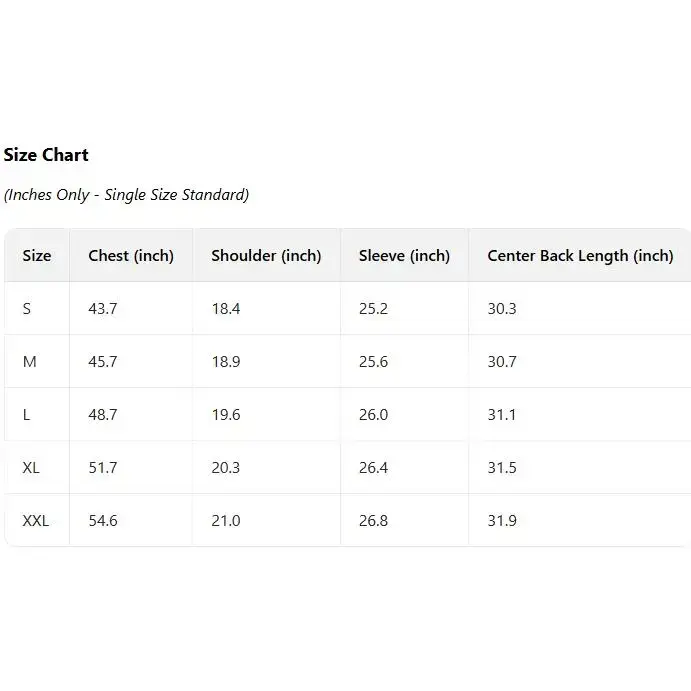This screenshot has width=691, height=691.
Task: Select the Chest (inch) column header
Action: click(131, 256)
